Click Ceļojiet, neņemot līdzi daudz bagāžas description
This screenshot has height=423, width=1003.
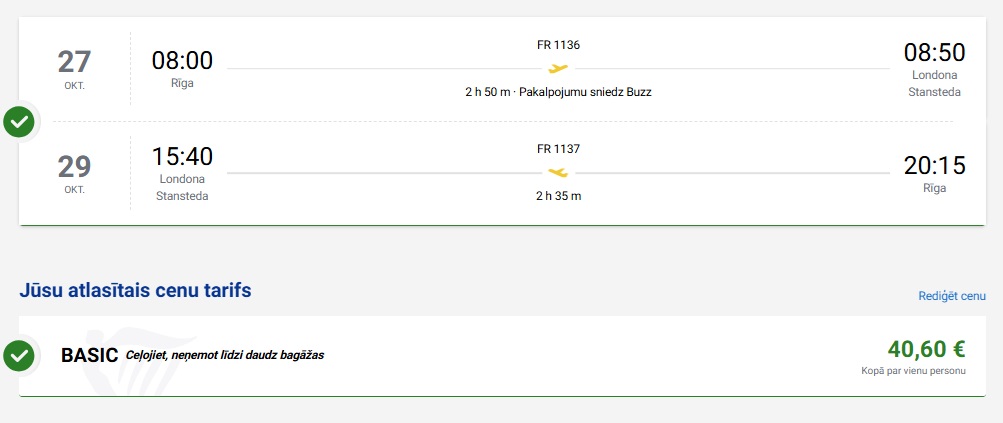225,355
